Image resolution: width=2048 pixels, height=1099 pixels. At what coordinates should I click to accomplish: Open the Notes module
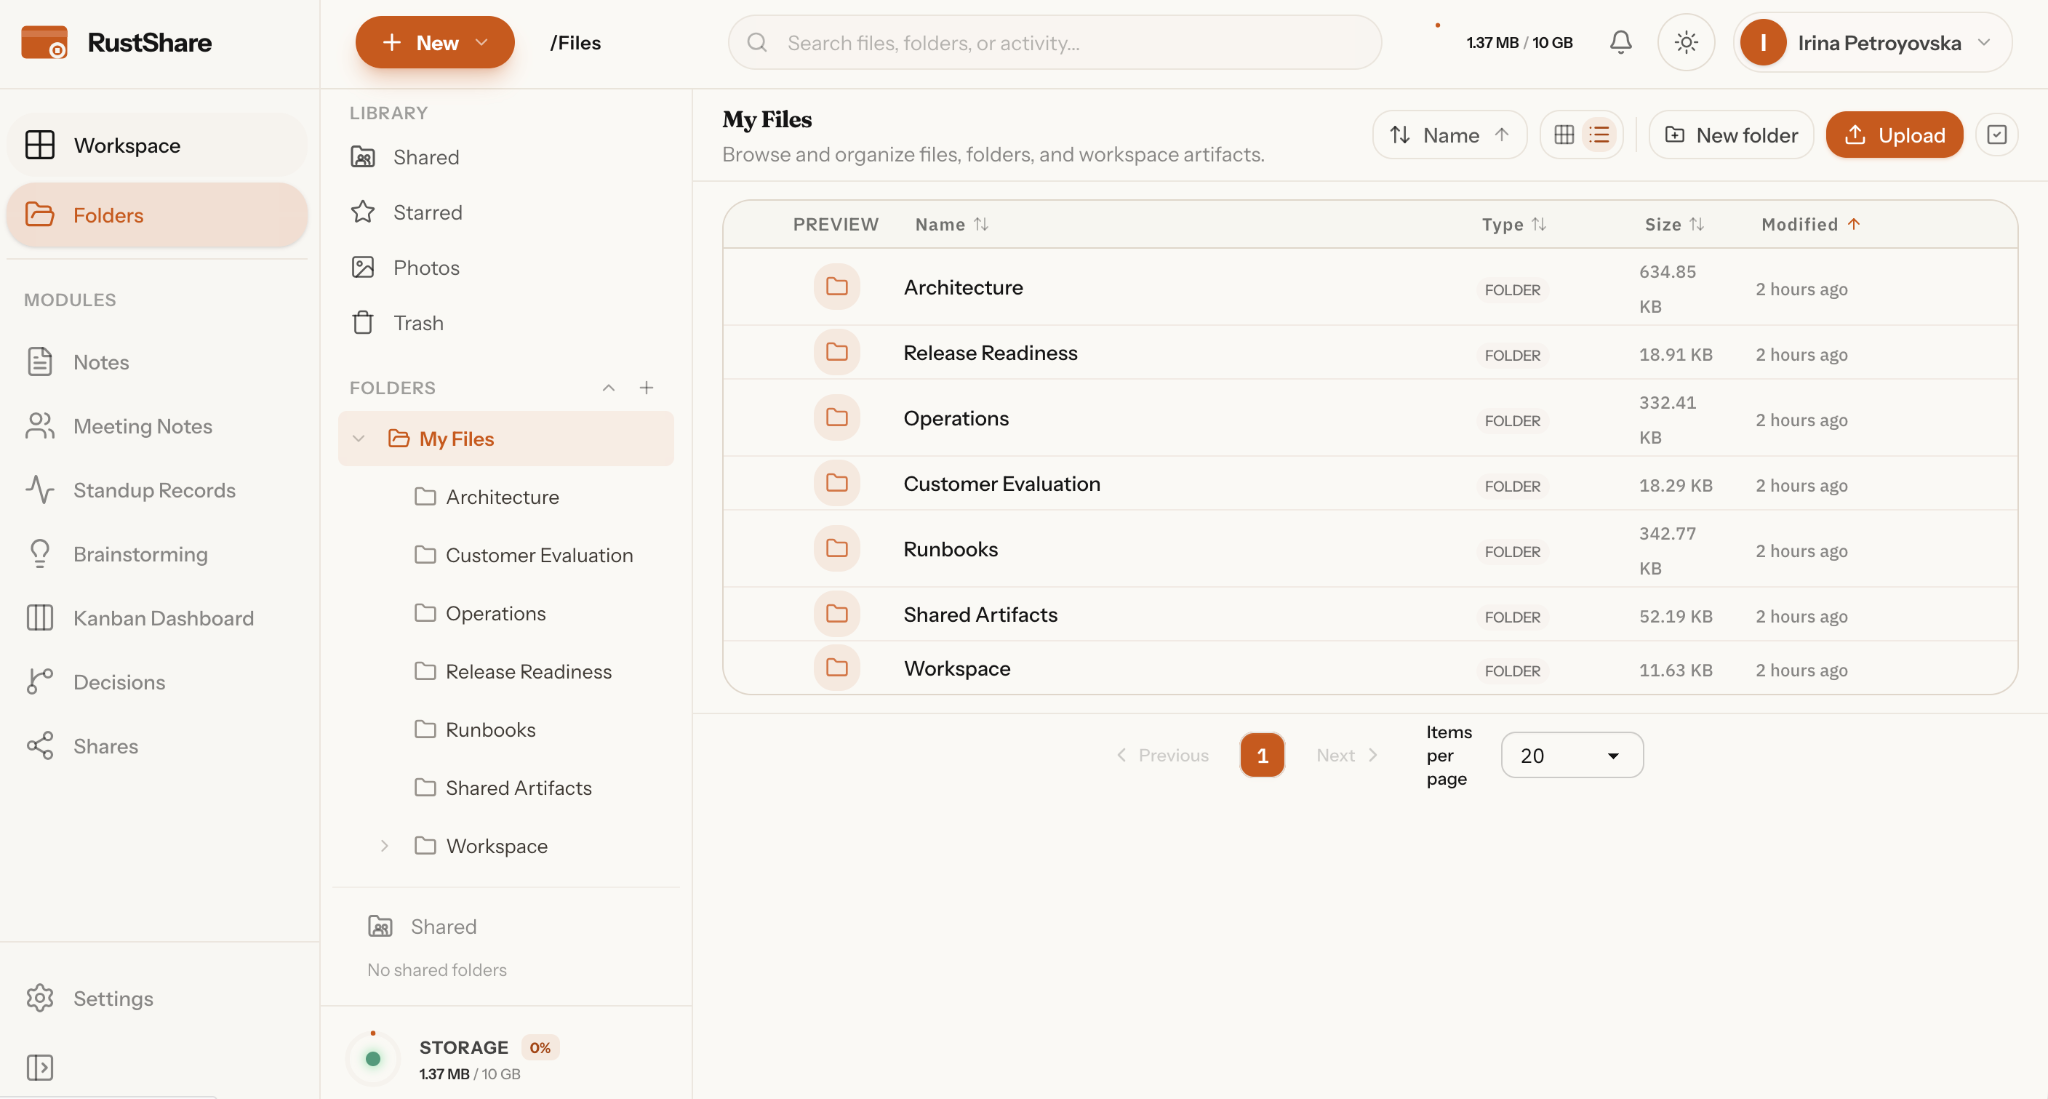pyautogui.click(x=157, y=362)
